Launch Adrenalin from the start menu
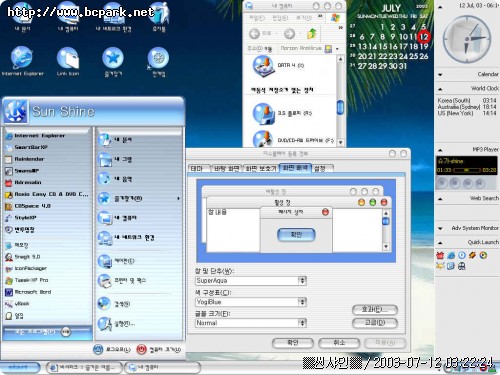Image resolution: width=500 pixels, height=375 pixels. 23,183
